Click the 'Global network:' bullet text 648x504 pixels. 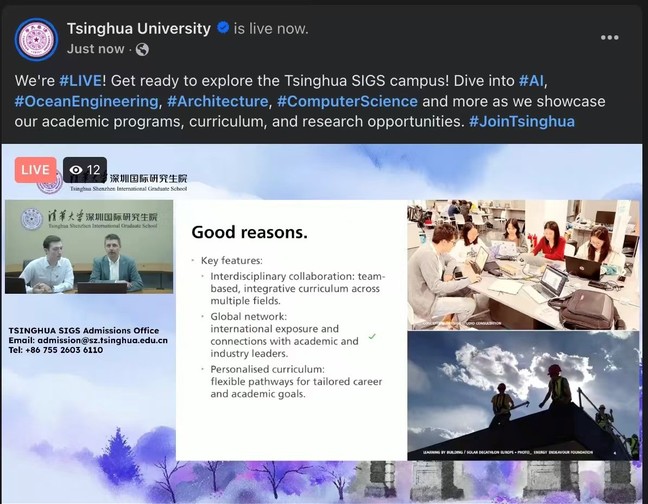pos(248,316)
